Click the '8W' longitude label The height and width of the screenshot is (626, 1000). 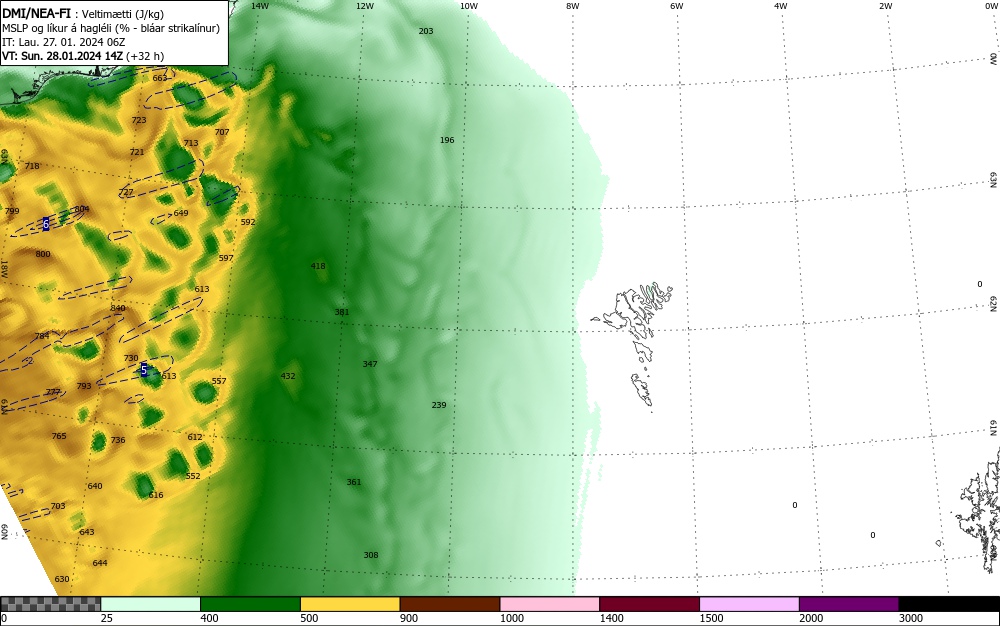pyautogui.click(x=572, y=6)
